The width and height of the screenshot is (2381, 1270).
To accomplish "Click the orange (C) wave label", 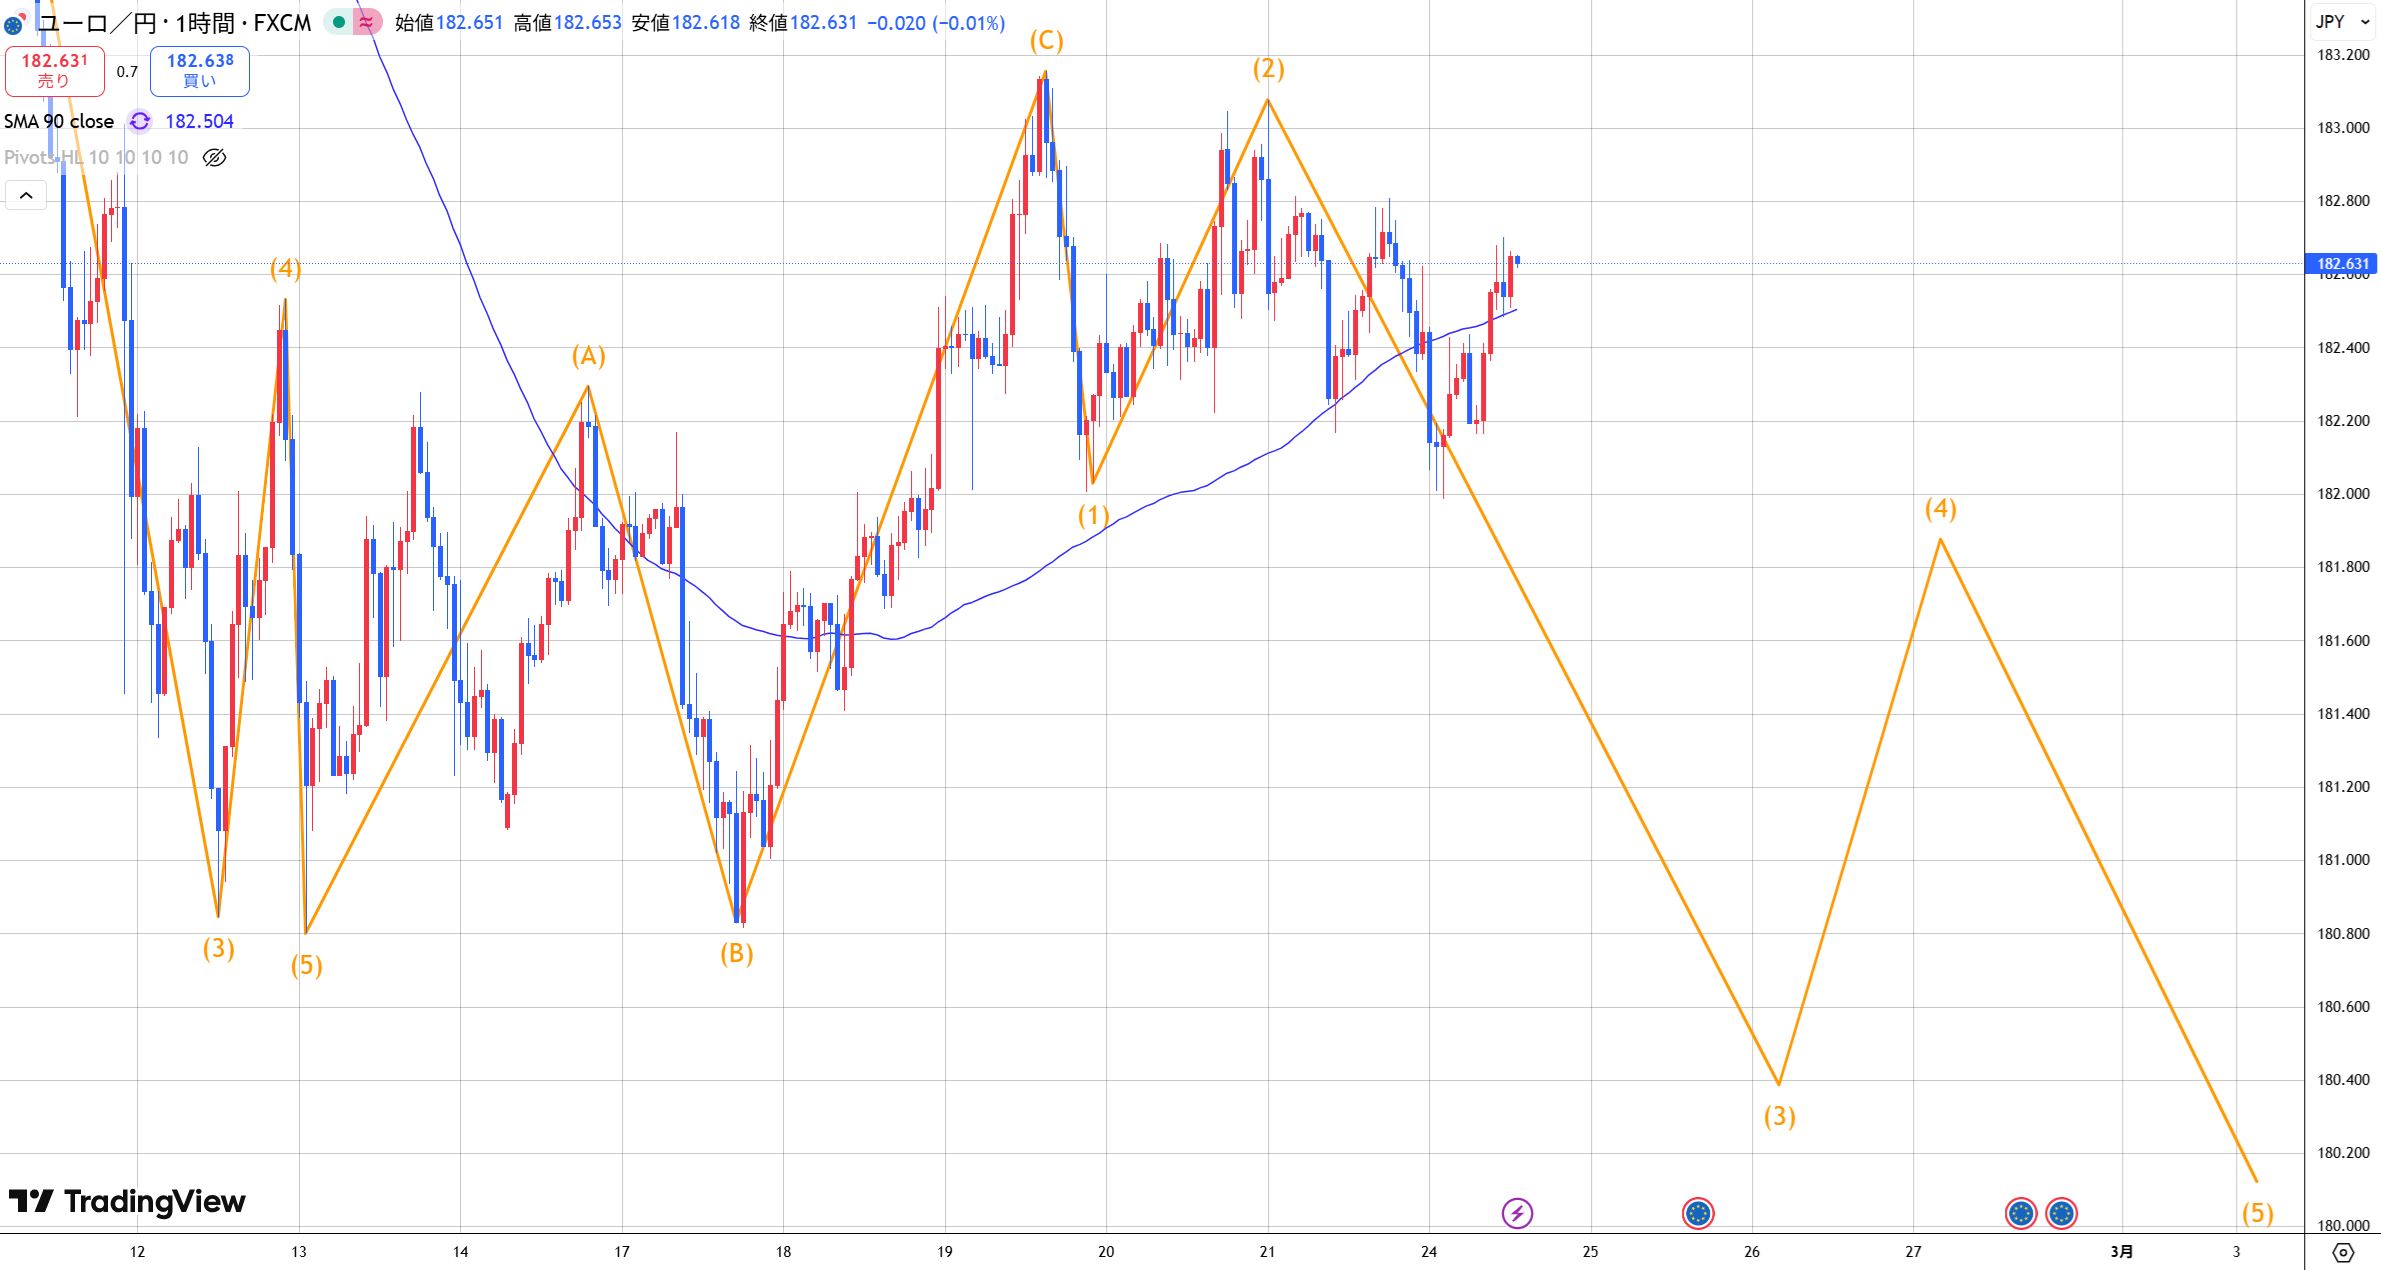I will (x=1046, y=40).
